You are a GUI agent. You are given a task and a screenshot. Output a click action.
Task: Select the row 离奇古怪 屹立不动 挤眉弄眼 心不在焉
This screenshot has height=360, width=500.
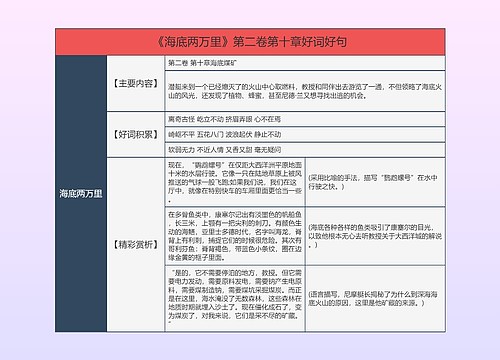tap(305, 119)
